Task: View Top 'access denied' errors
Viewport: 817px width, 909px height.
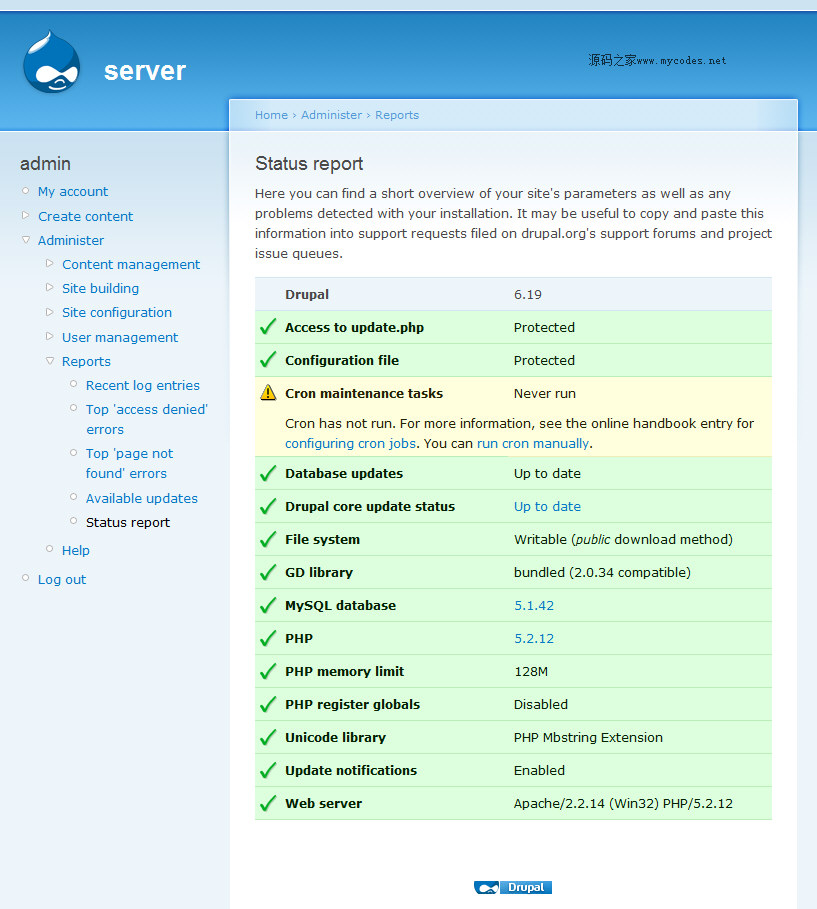Action: [x=147, y=419]
